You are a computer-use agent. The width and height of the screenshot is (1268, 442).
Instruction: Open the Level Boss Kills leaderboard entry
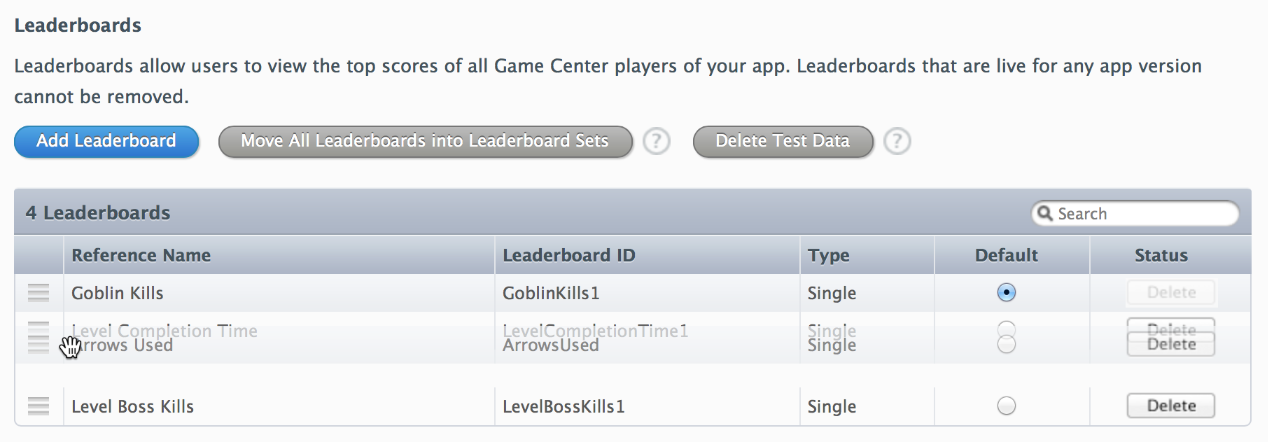(x=132, y=406)
